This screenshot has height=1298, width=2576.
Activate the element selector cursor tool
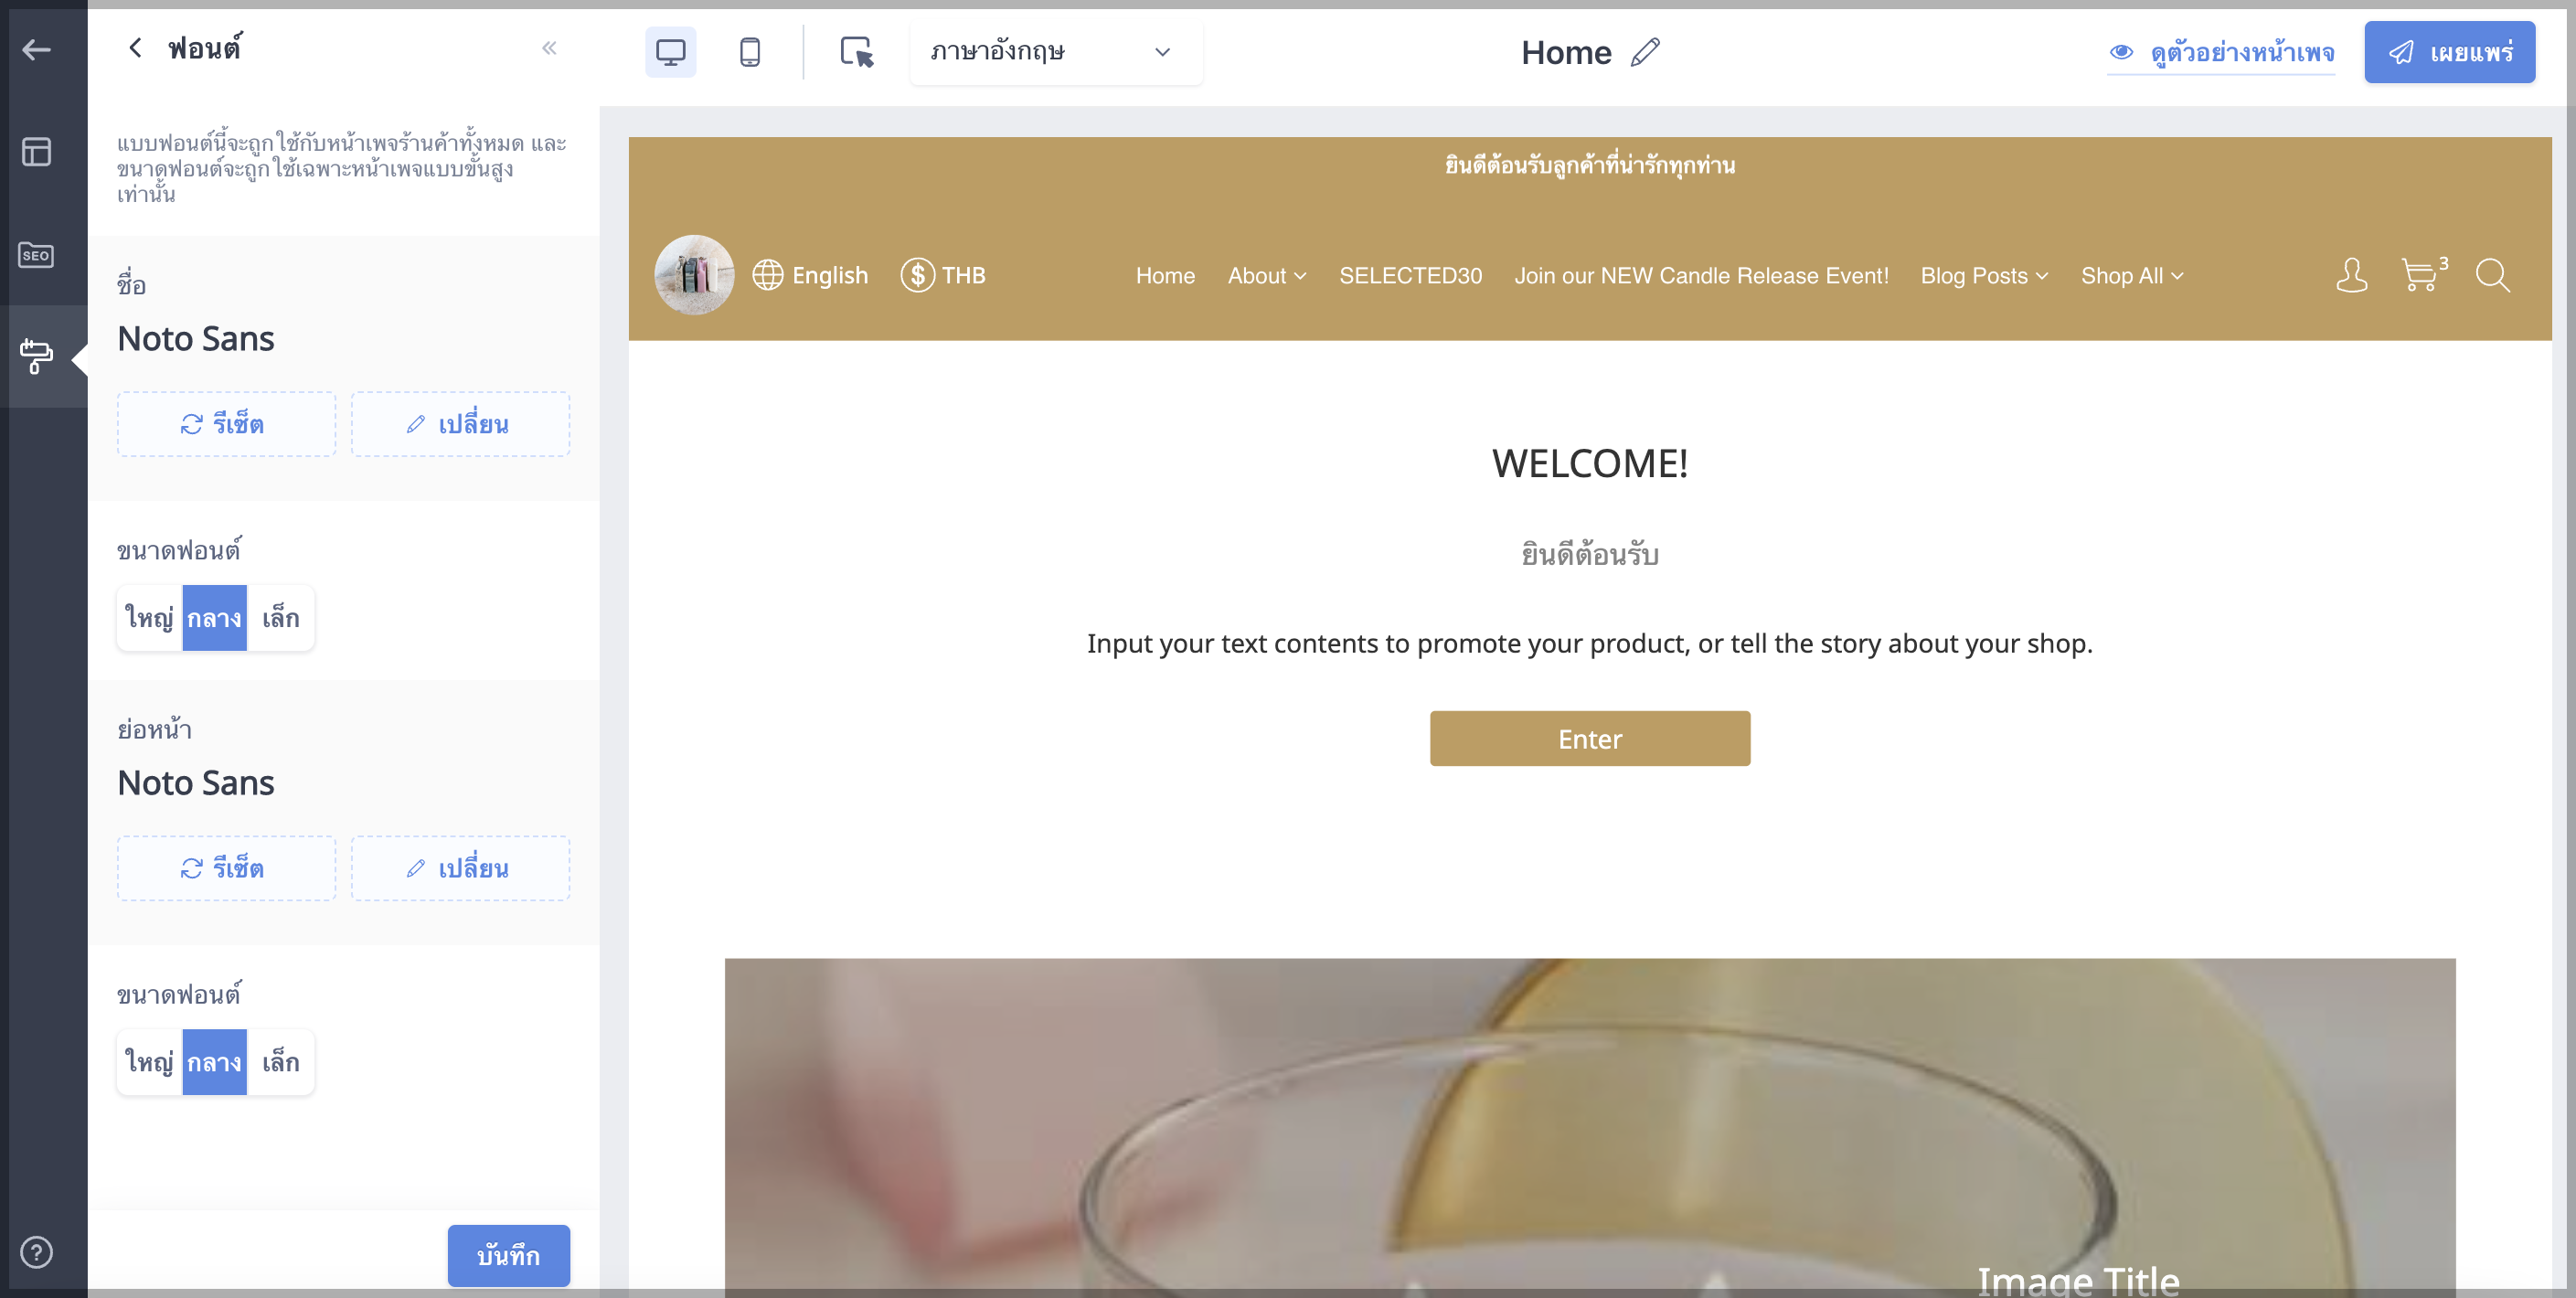click(x=857, y=52)
